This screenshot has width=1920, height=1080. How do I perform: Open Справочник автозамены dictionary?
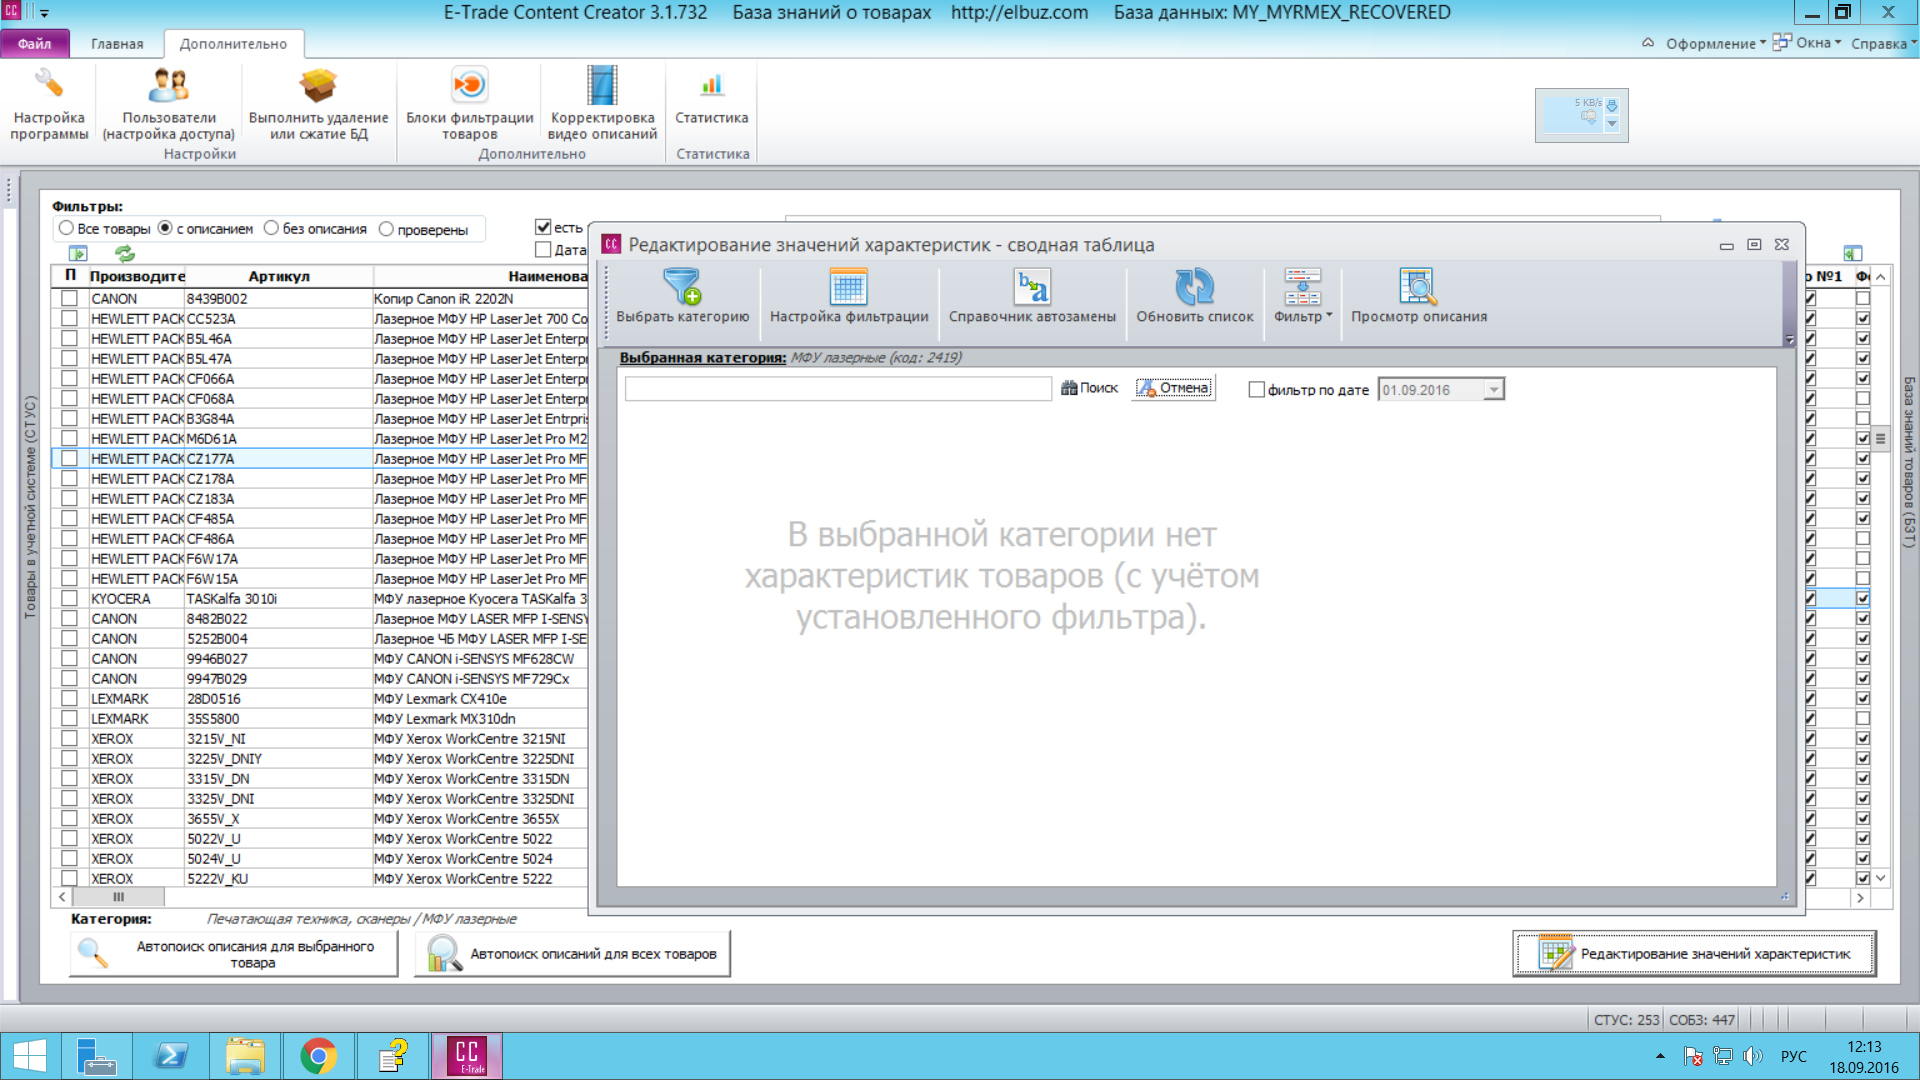coord(1032,296)
